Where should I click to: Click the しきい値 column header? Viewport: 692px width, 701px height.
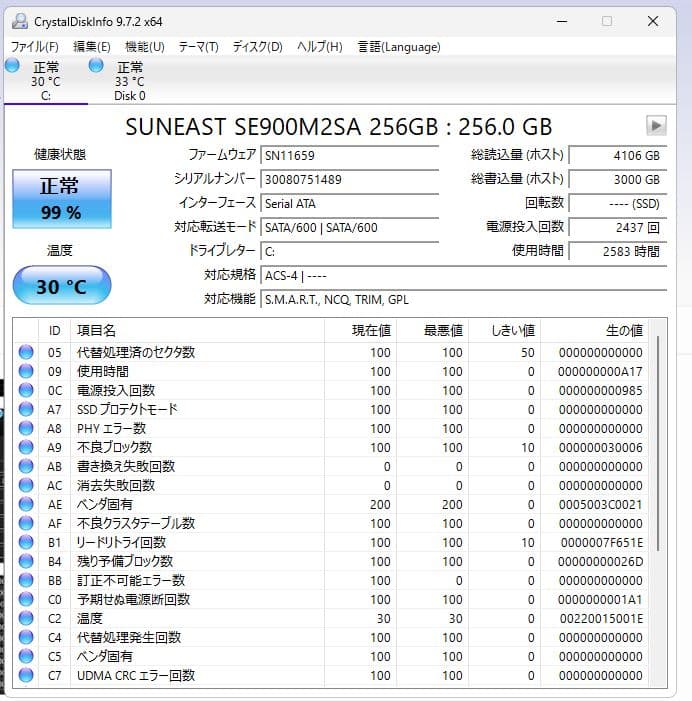pyautogui.click(x=504, y=331)
